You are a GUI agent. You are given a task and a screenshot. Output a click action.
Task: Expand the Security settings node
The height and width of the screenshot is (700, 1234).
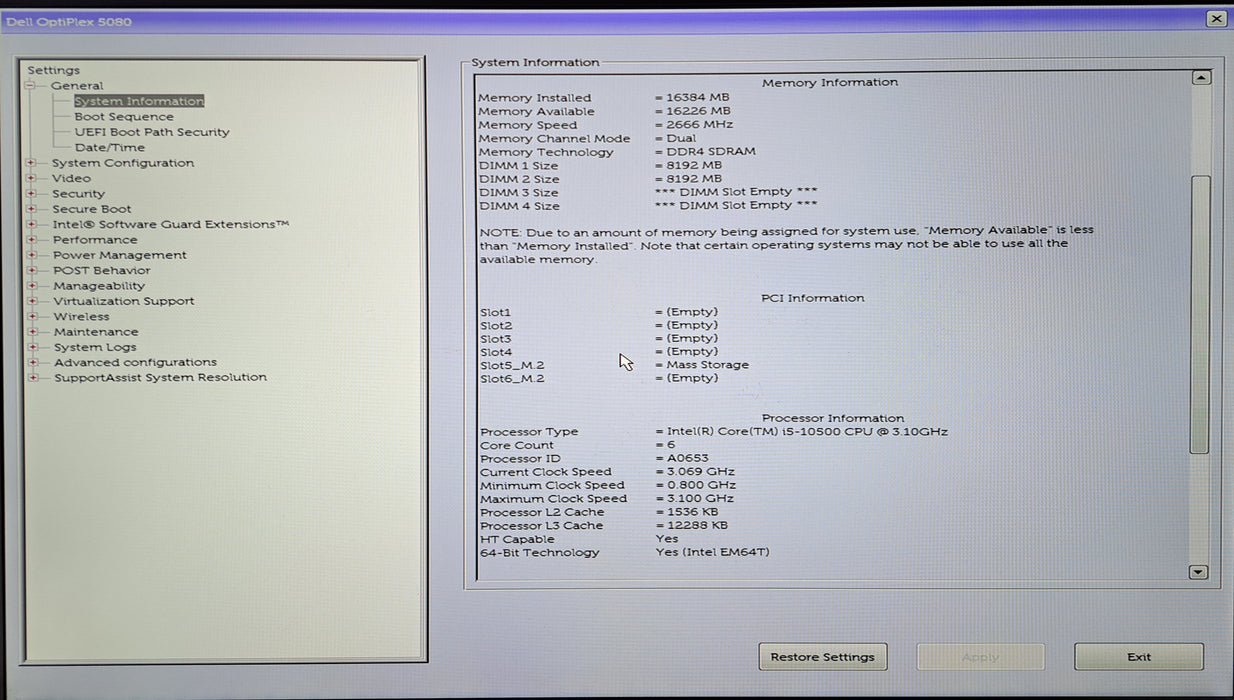click(x=32, y=194)
